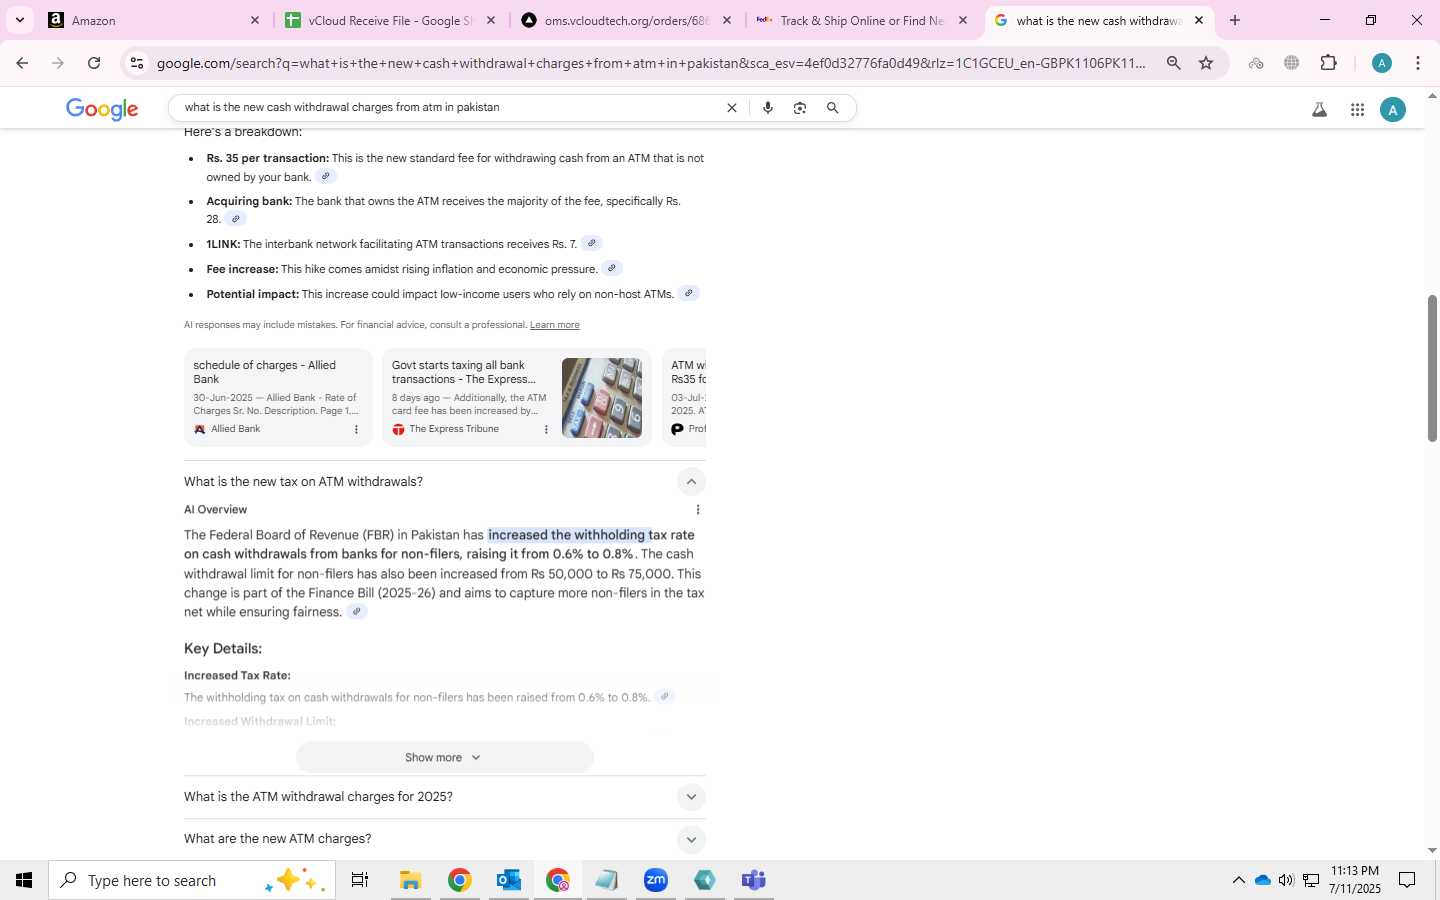1440x900 pixels.
Task: Open Google account avatar on page
Action: point(1393,110)
